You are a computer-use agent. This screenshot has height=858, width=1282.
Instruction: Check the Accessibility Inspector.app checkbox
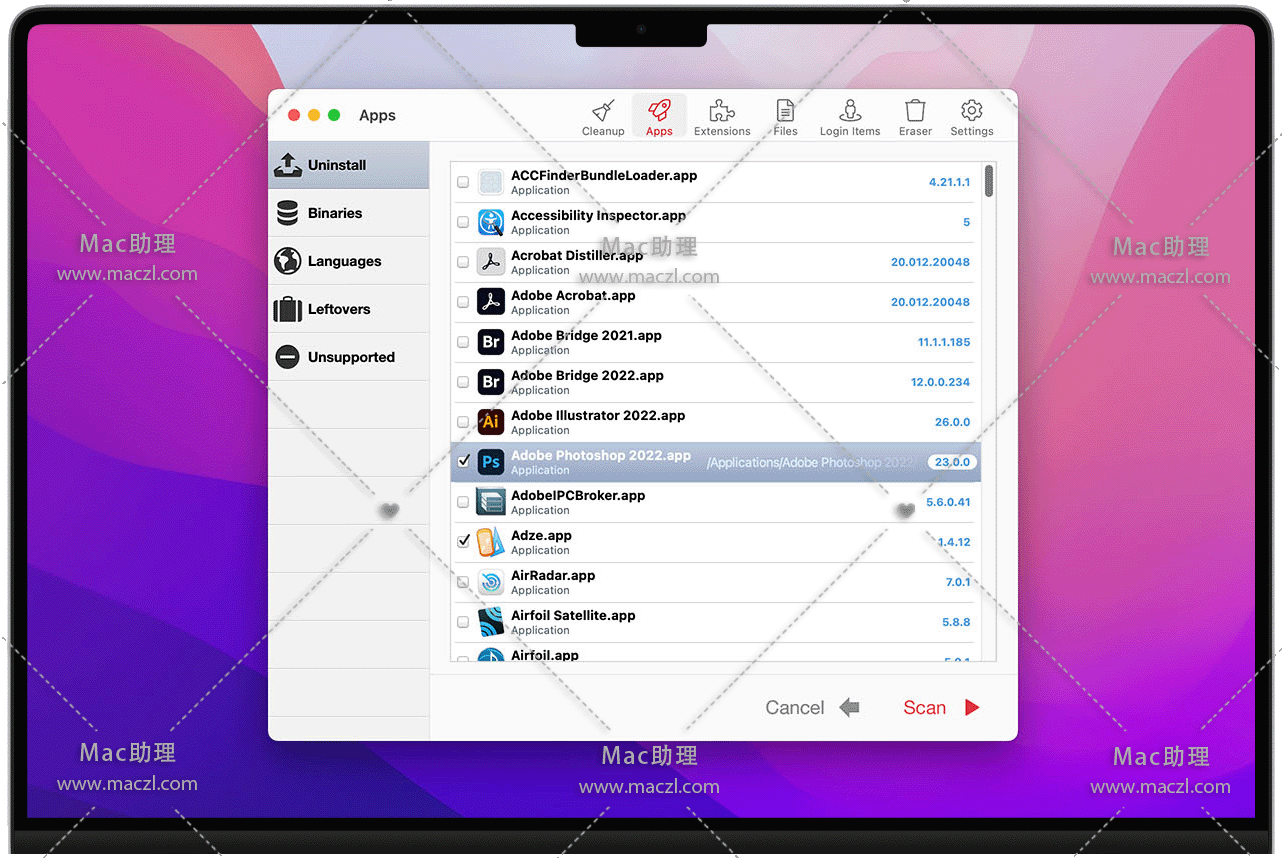463,222
